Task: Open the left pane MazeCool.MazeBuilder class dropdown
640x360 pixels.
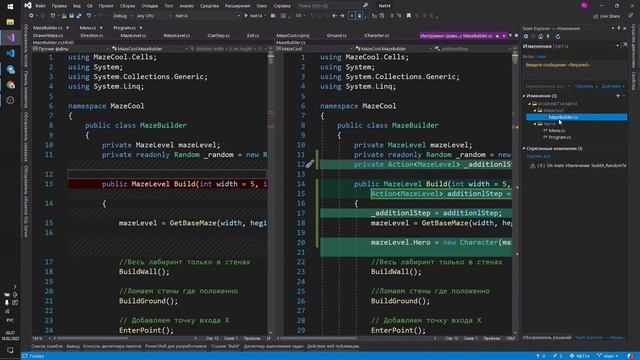Action: pyautogui.click(x=149, y=49)
